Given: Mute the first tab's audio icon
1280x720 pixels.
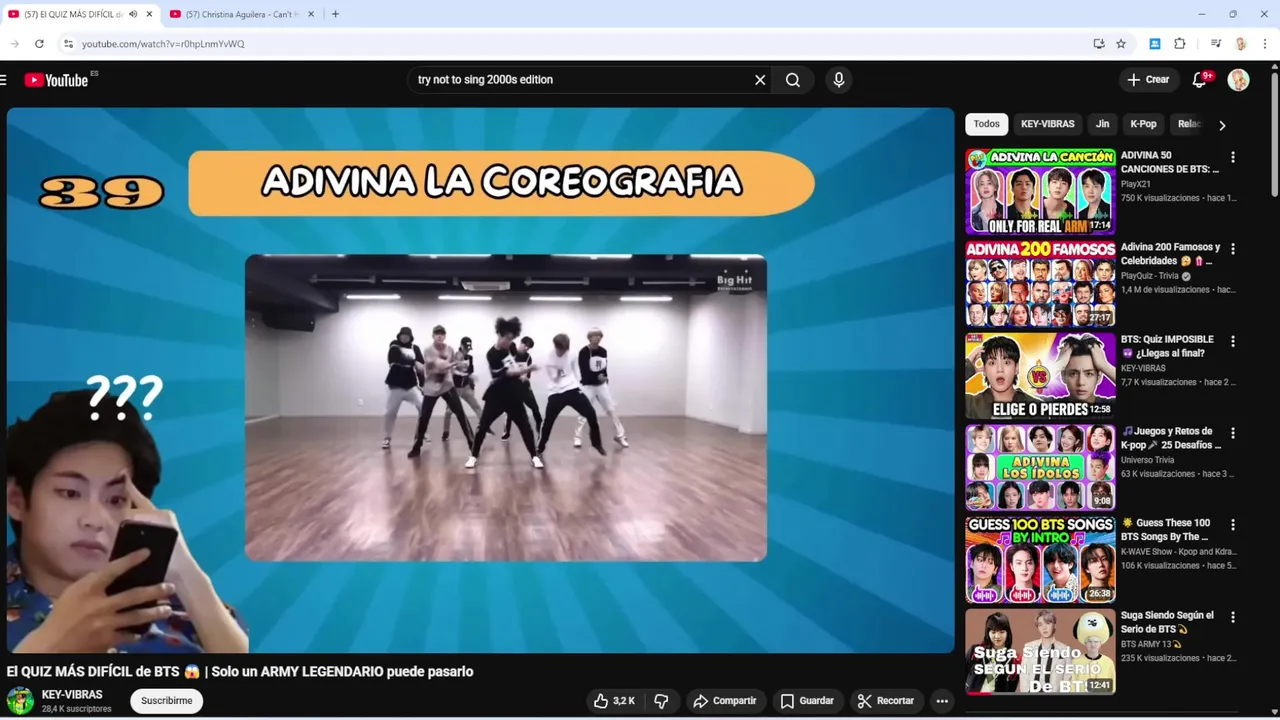Looking at the screenshot, I should [133, 14].
